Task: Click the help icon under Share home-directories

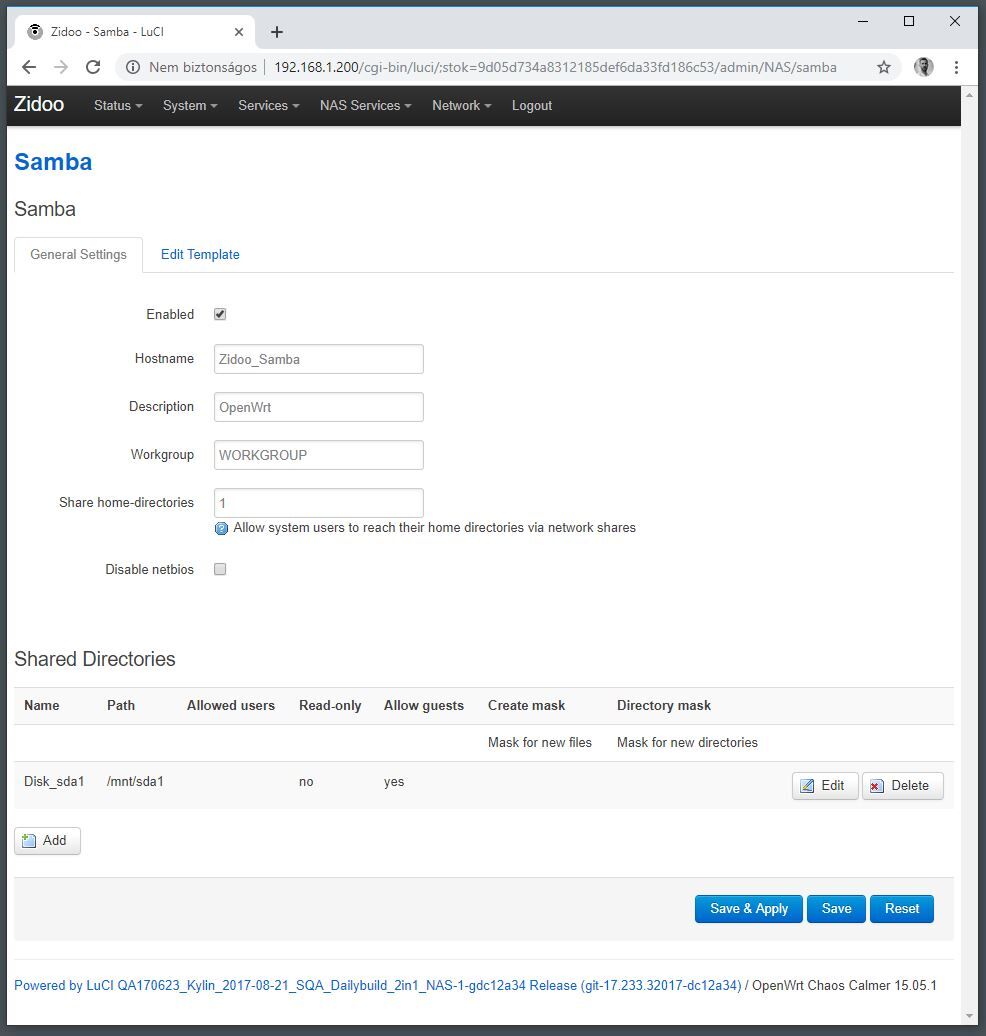Action: [x=221, y=529]
